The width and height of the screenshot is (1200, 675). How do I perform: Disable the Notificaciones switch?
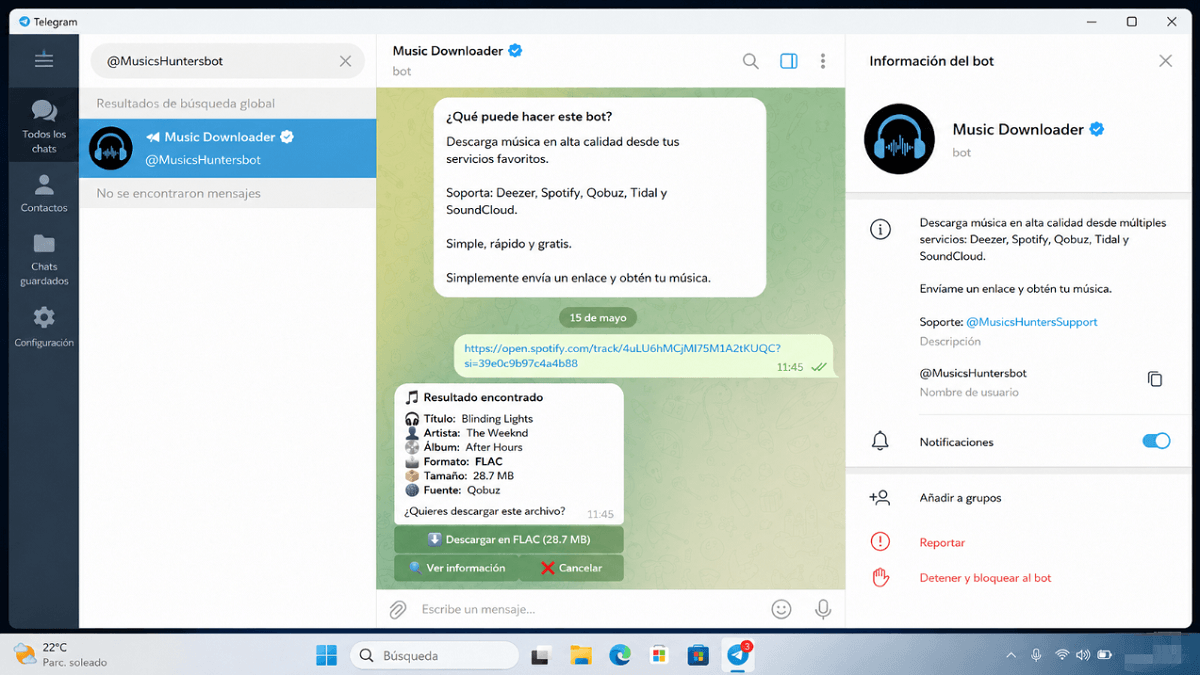tap(1156, 441)
